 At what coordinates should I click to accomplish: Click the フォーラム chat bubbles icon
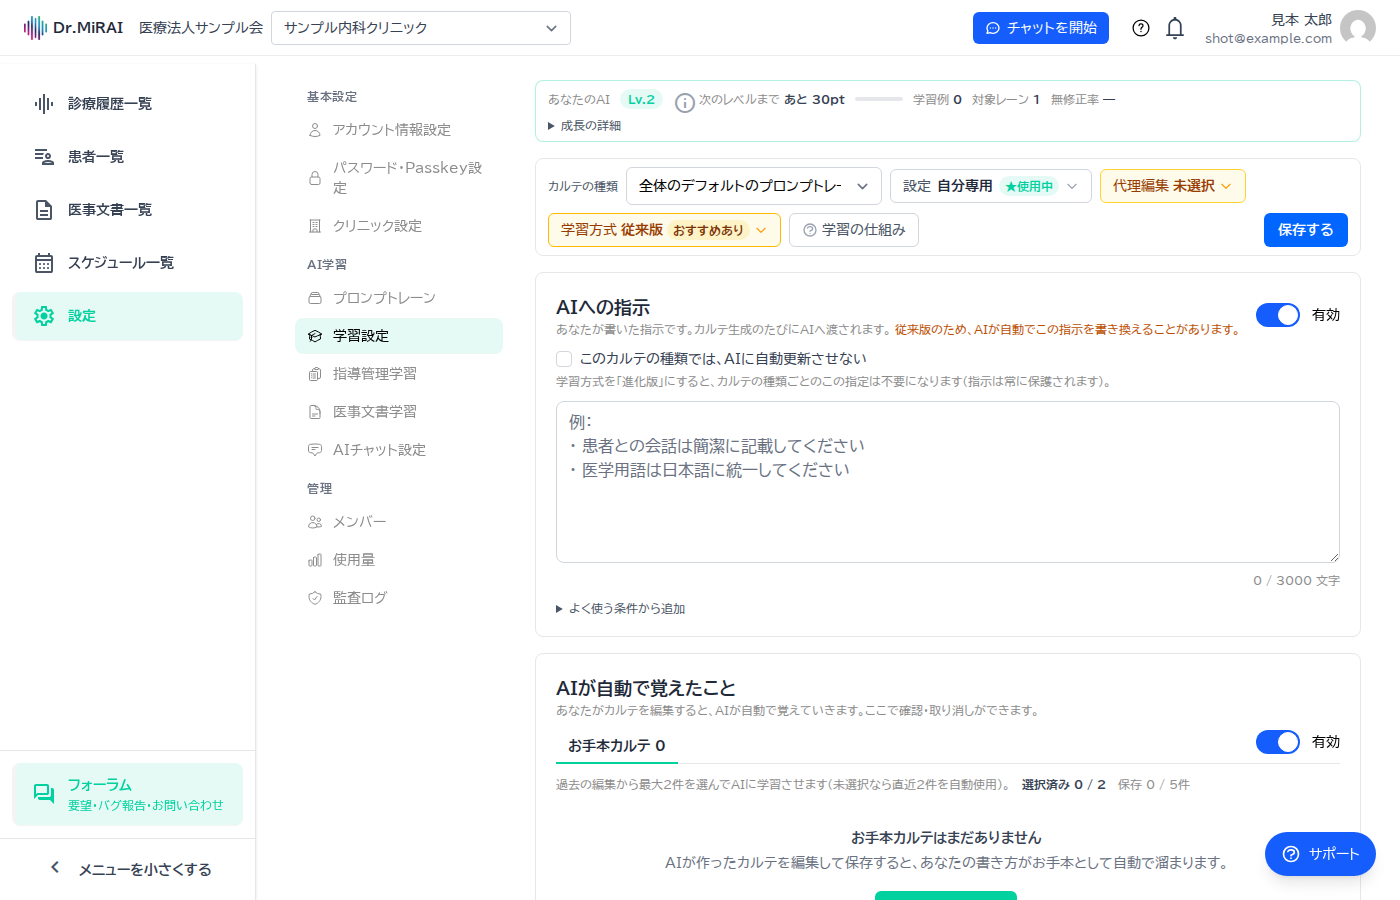tap(44, 794)
